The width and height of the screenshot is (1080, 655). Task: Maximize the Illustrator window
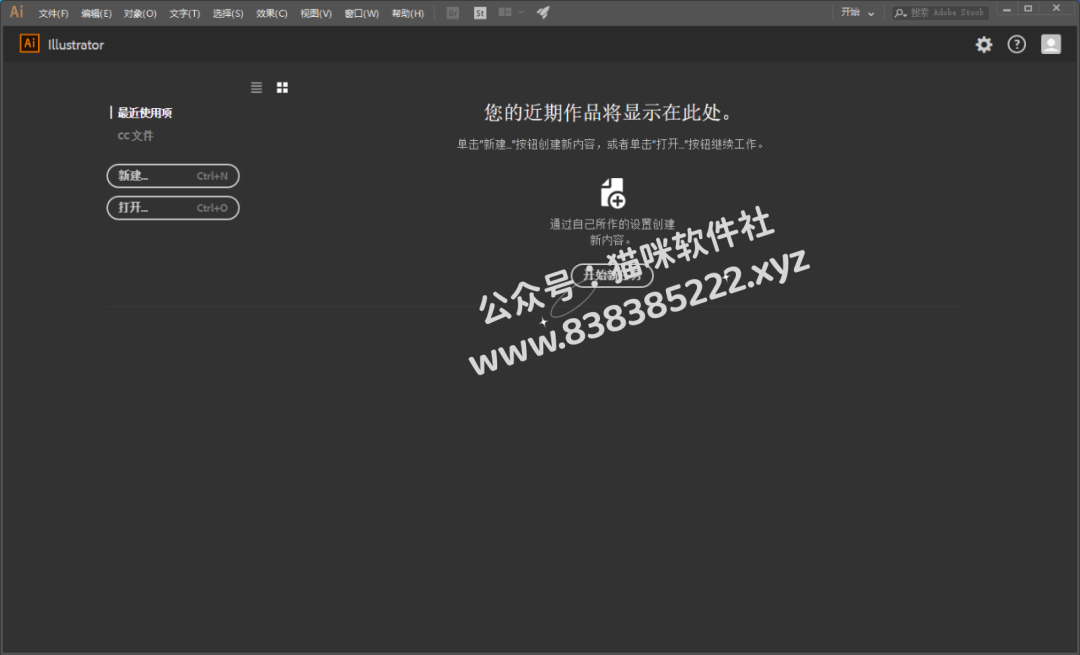1028,9
